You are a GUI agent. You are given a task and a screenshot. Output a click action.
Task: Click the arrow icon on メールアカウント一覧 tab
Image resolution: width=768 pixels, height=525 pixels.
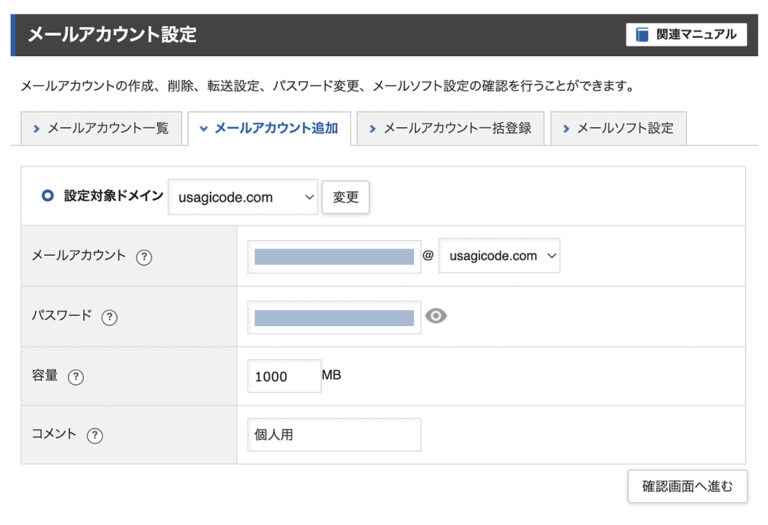tap(36, 129)
